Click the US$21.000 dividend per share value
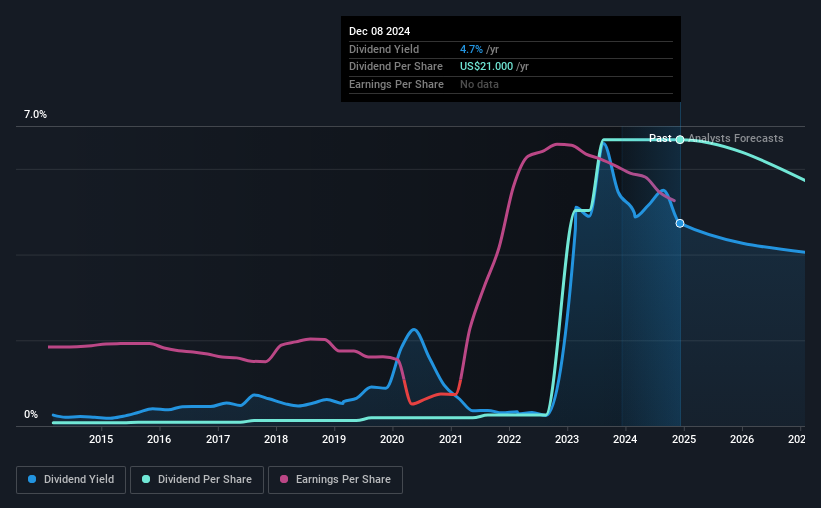Screen dimensions: 821x508 (486, 67)
